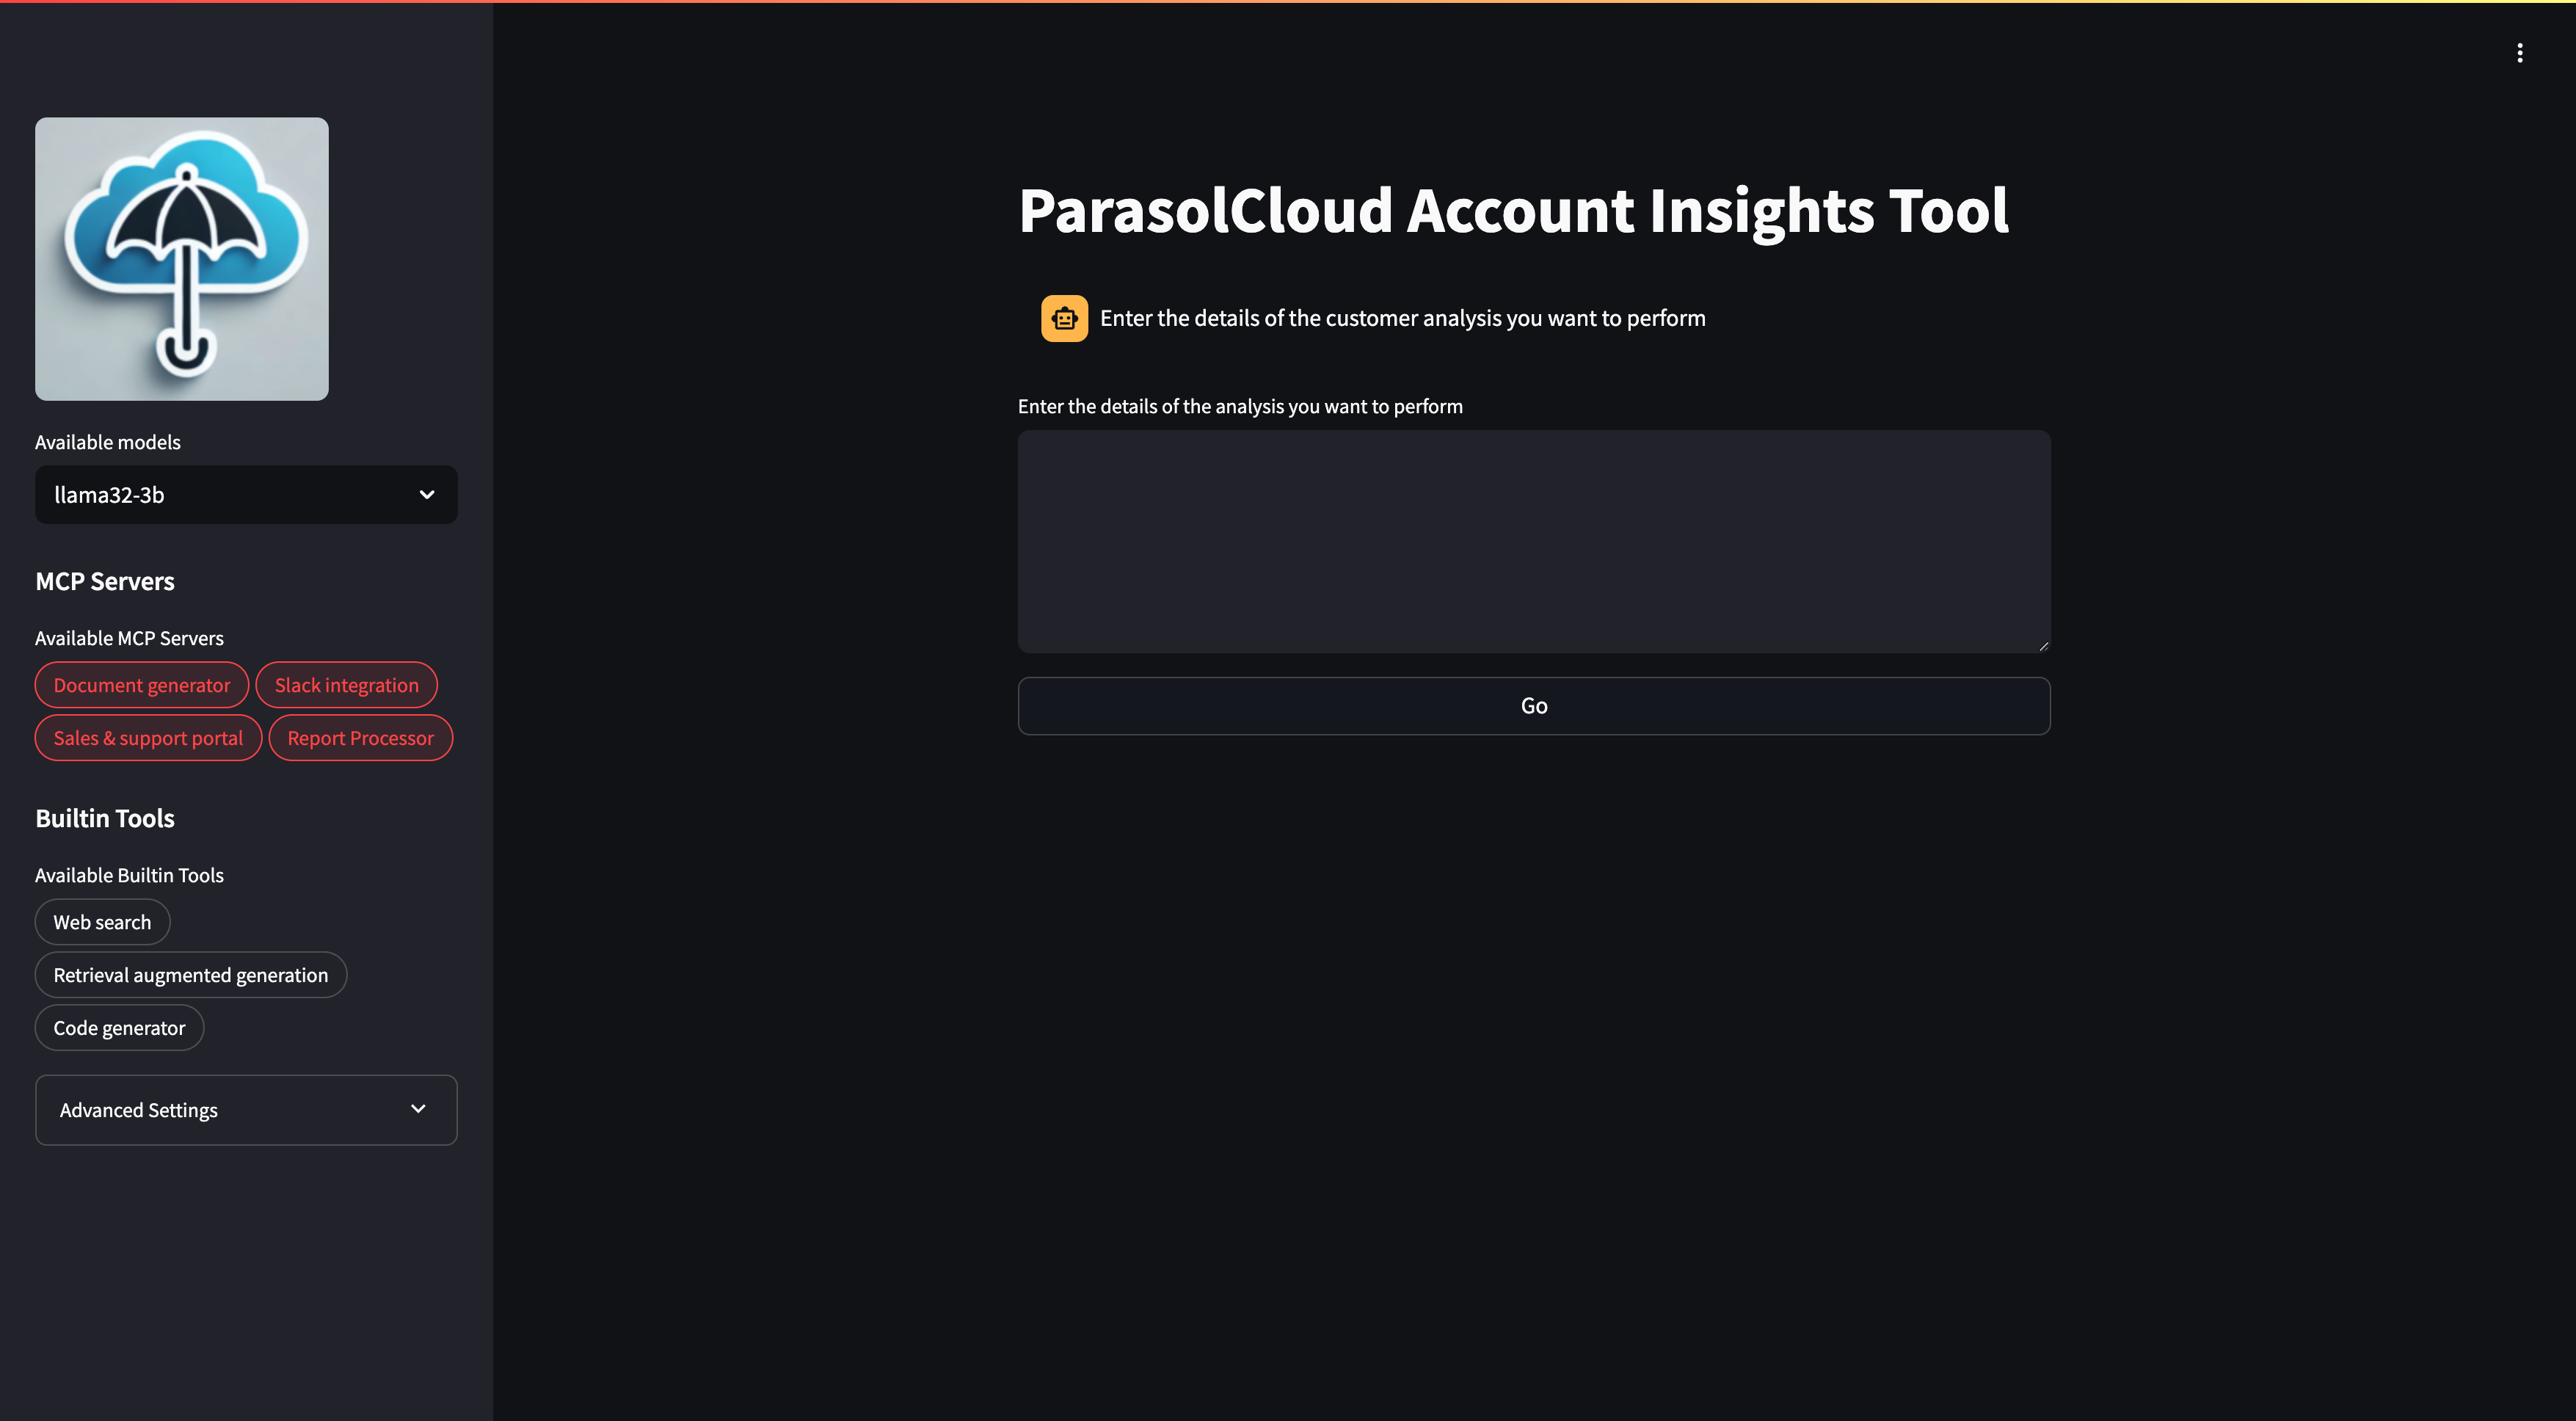The height and width of the screenshot is (1421, 2576).
Task: Click the page title ParasolCloud Account Insights Tool
Action: coord(1513,210)
